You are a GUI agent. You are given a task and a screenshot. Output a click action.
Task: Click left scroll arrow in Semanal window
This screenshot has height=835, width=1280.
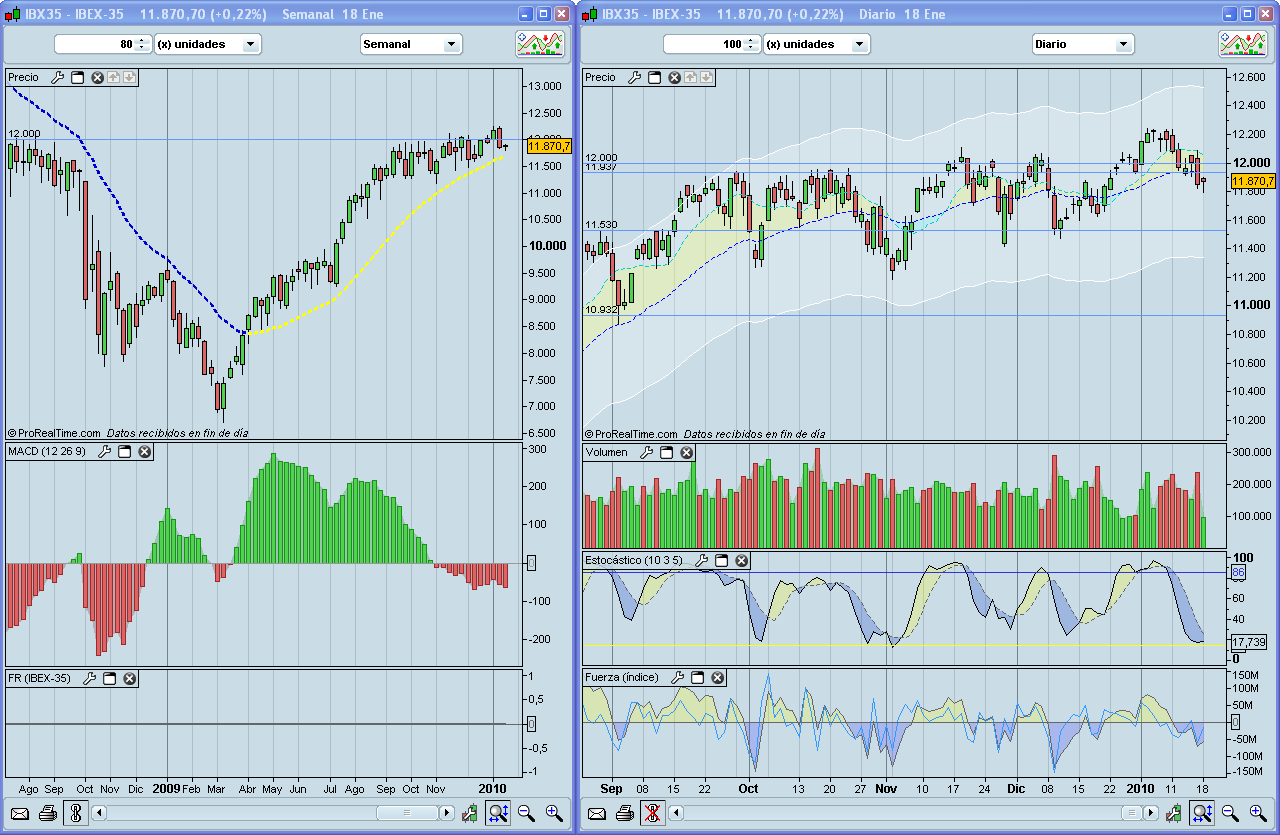point(98,813)
